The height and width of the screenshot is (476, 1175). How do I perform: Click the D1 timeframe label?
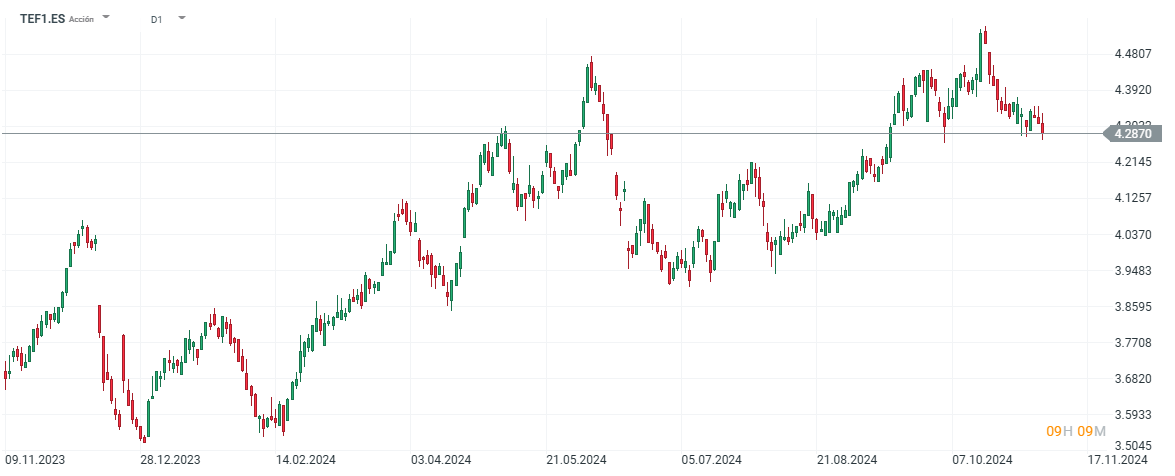[x=157, y=19]
